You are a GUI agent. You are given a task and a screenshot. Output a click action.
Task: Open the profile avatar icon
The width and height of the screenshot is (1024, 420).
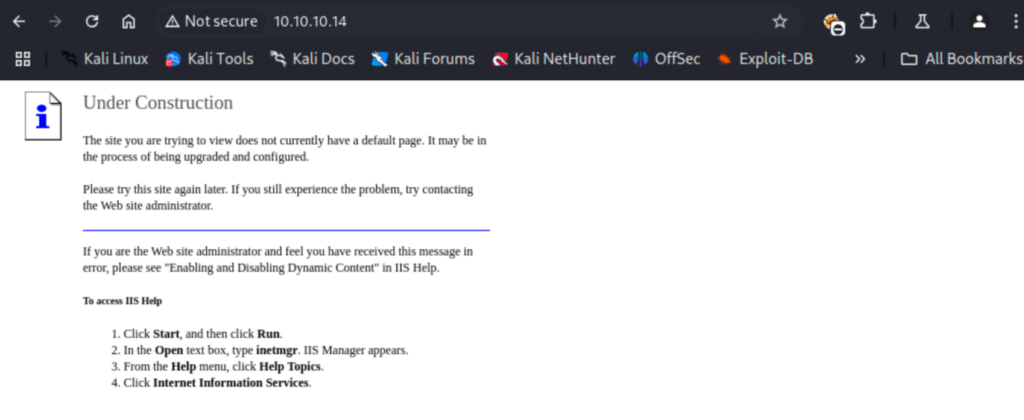coord(979,22)
